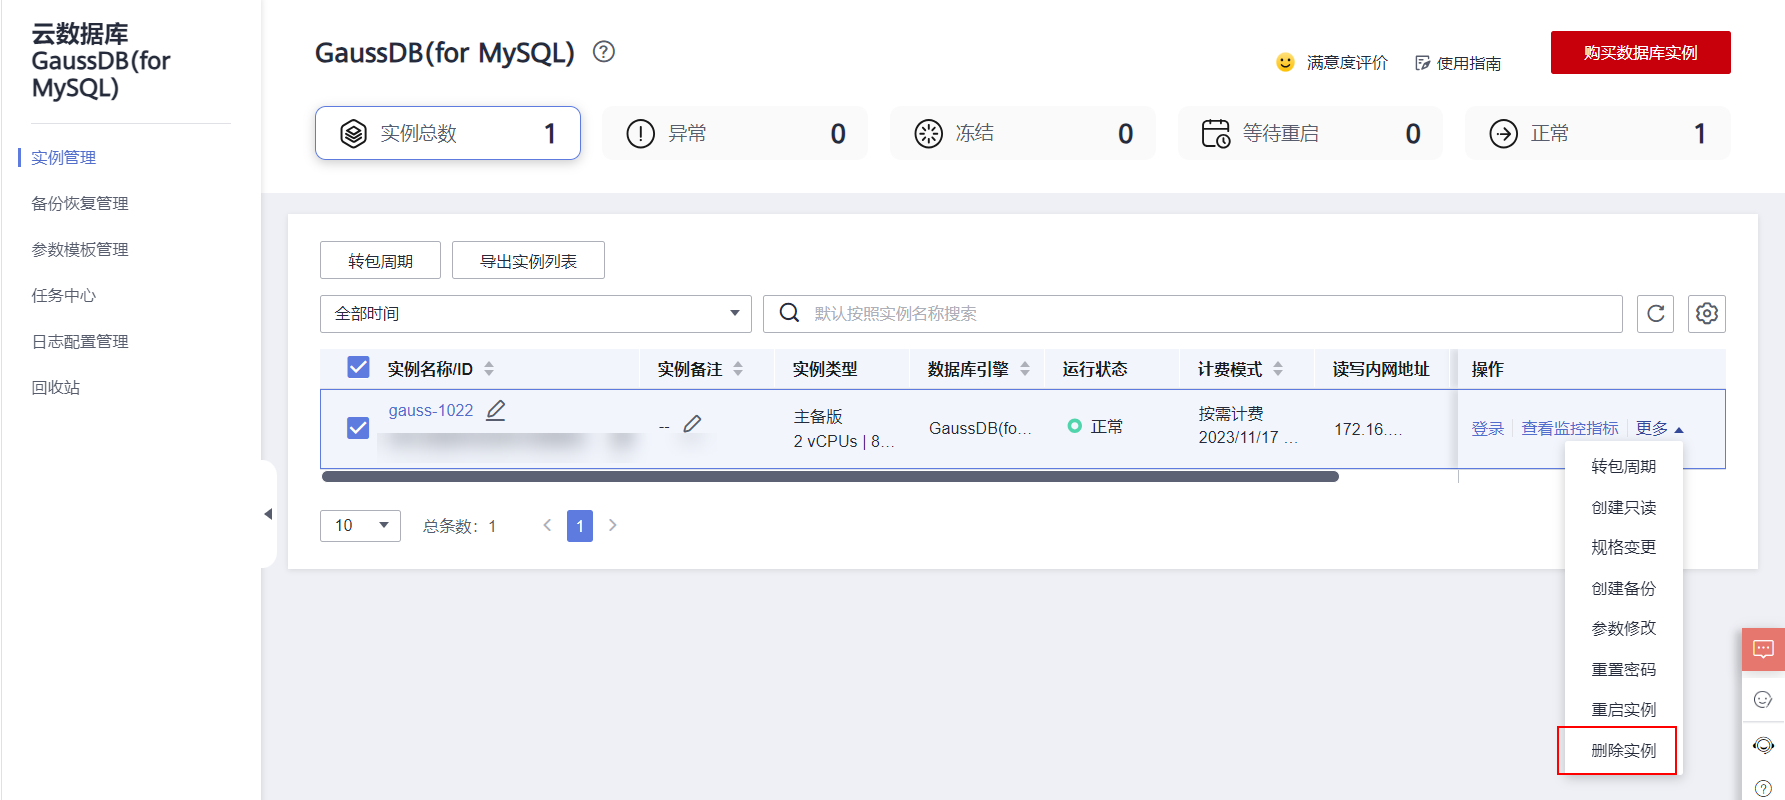Edit the instance name gauss-1022 pencil icon

click(496, 410)
